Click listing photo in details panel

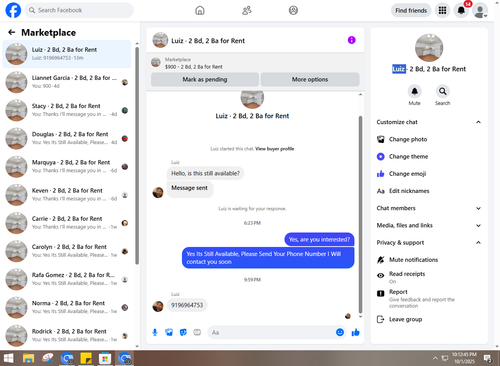pos(429,48)
